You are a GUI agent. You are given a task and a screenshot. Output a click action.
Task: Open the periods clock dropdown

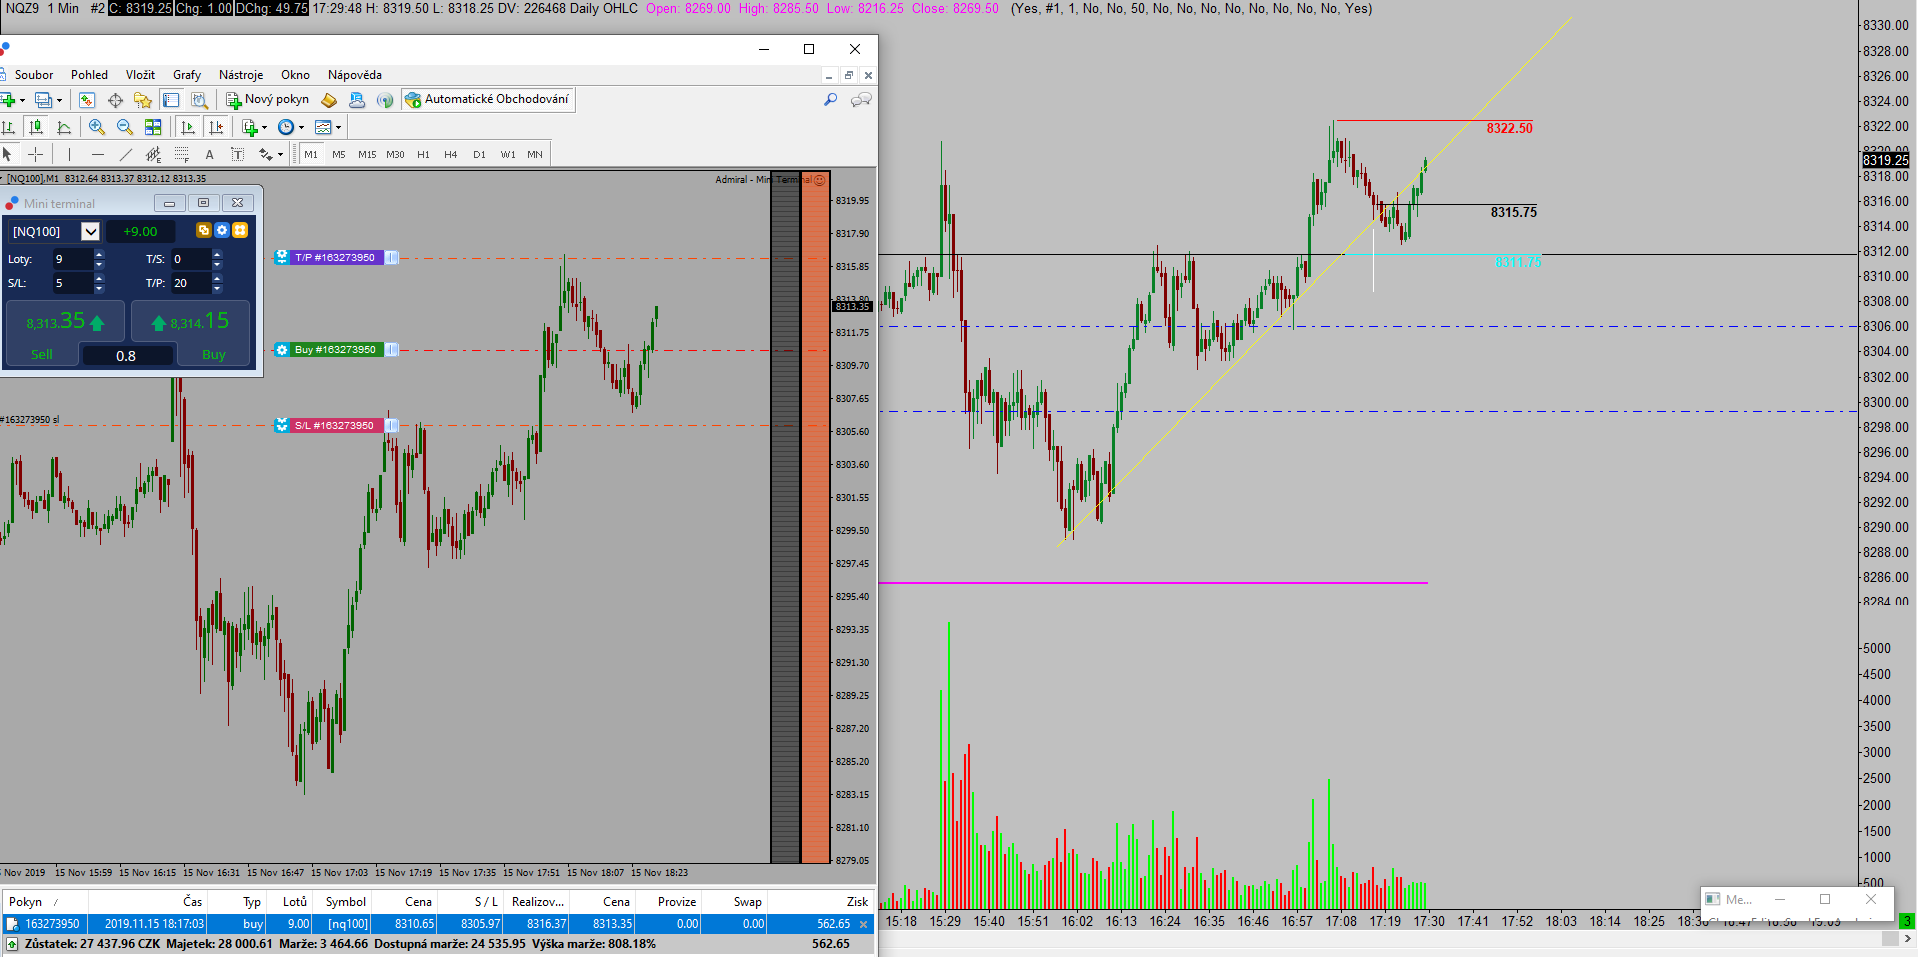[x=301, y=127]
